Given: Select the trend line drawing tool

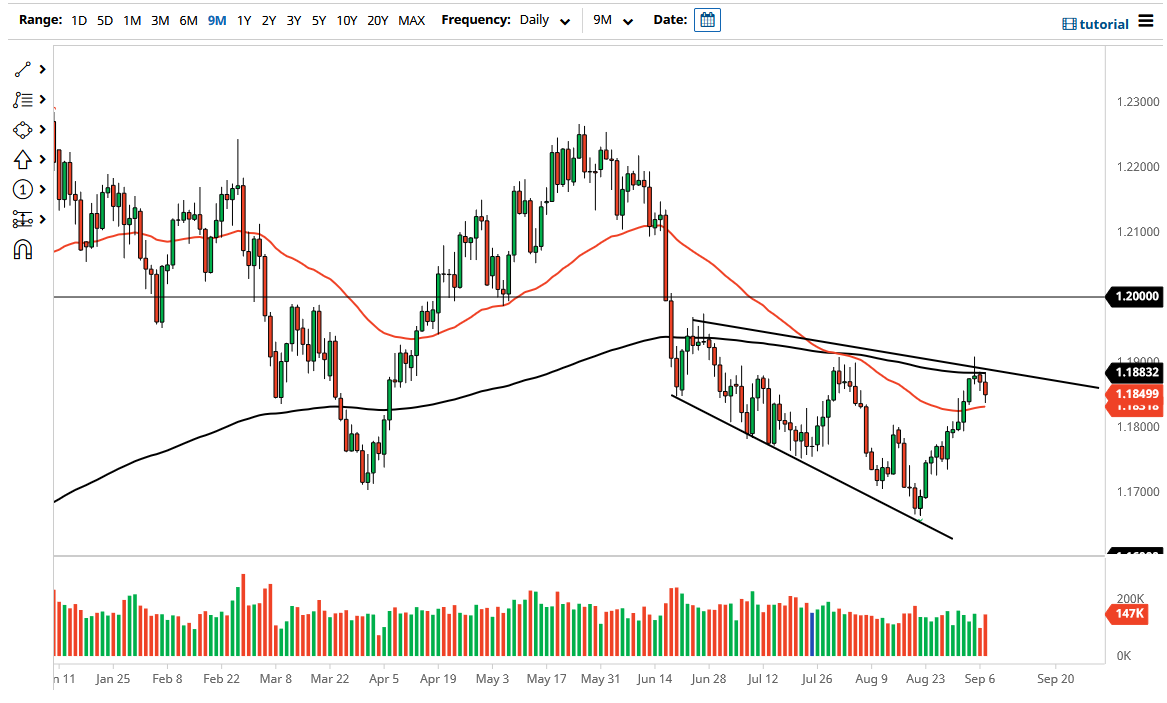Looking at the screenshot, I should [22, 70].
